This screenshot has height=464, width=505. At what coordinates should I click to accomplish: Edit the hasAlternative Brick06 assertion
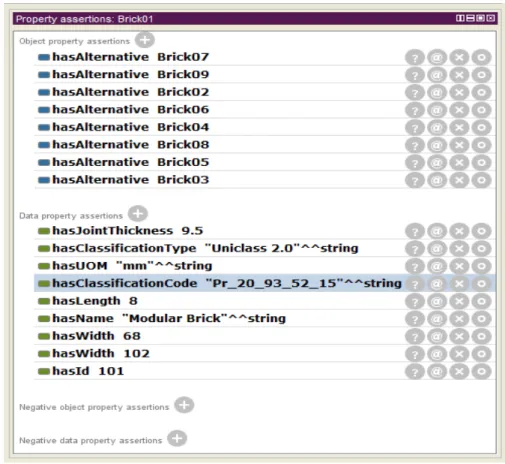[x=482, y=110]
